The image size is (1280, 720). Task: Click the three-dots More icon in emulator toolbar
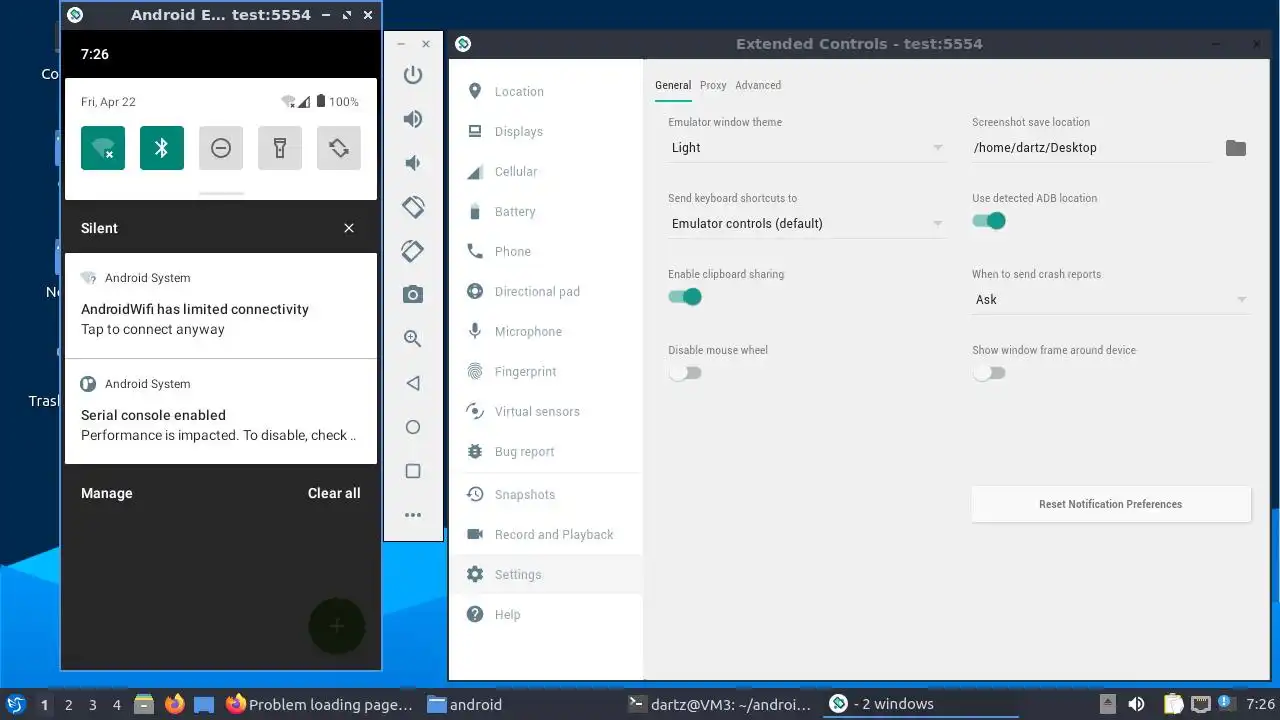click(x=413, y=515)
